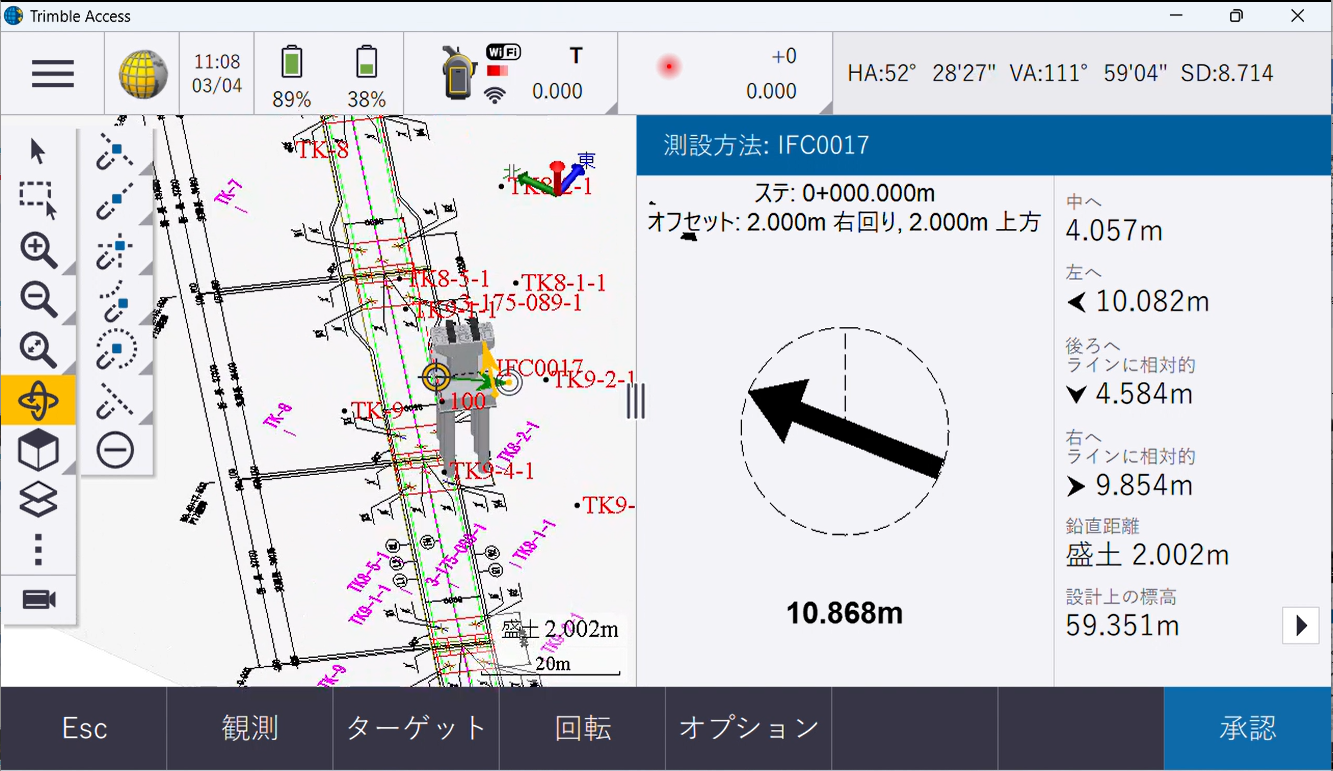Image resolution: width=1333 pixels, height=771 pixels.
Task: Open the predefined view cube
Action: click(38, 451)
